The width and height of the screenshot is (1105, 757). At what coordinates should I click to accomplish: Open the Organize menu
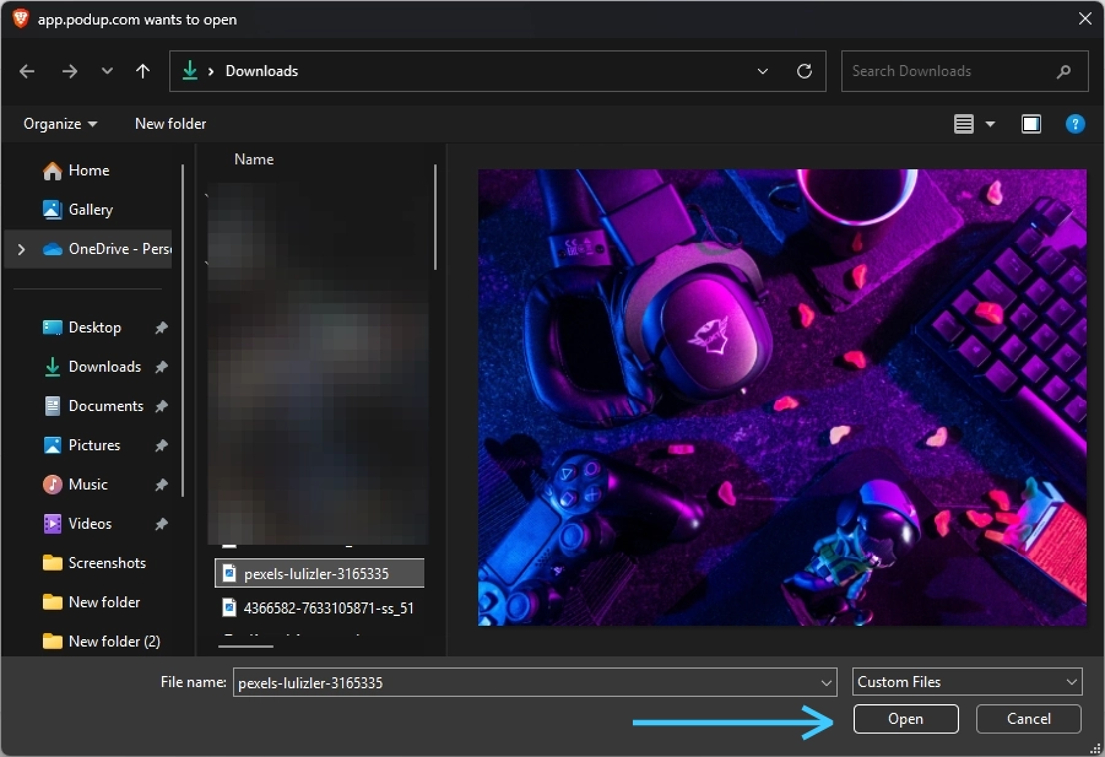point(60,124)
